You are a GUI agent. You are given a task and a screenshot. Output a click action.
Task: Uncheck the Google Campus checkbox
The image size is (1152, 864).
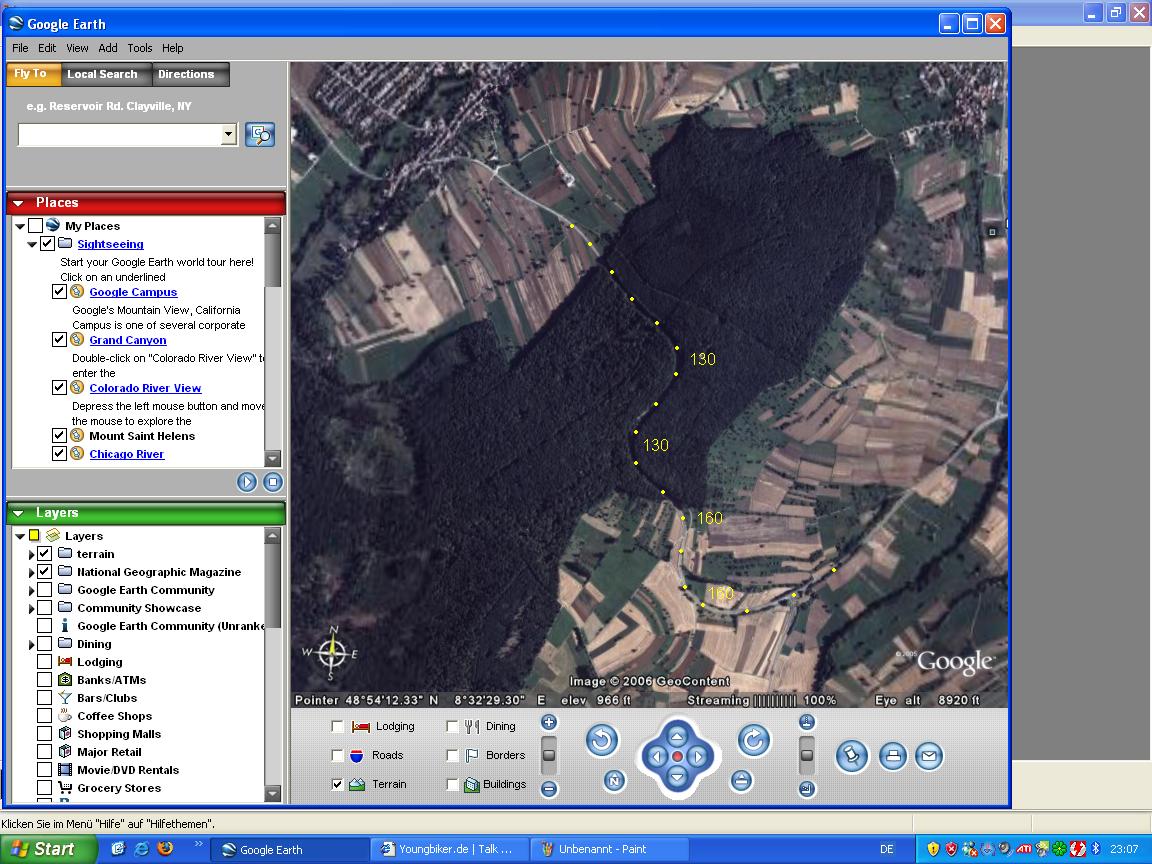pyautogui.click(x=60, y=292)
